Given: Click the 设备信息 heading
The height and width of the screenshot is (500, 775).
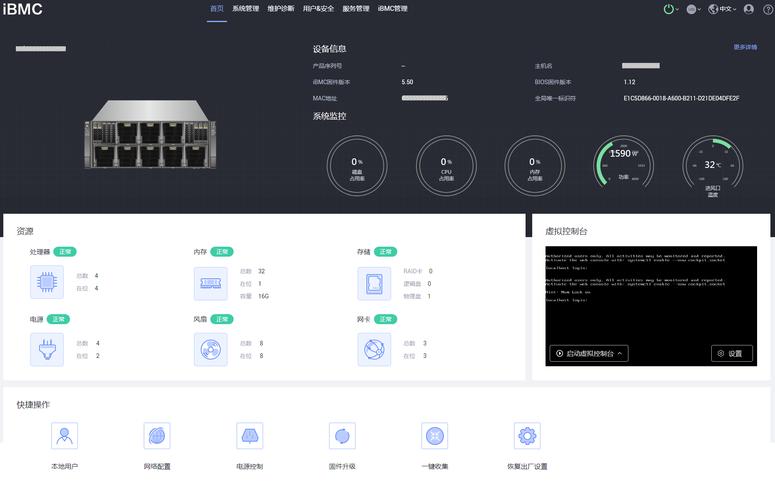Looking at the screenshot, I should coord(329,49).
